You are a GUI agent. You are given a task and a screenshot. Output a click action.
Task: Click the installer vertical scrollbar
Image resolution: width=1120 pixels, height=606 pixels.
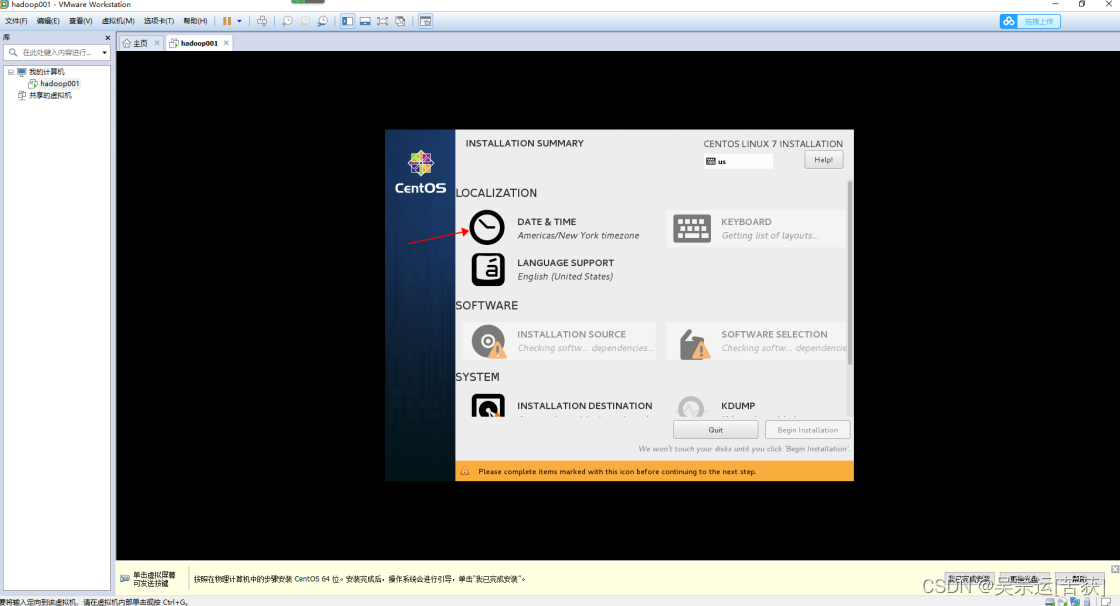pyautogui.click(x=850, y=273)
